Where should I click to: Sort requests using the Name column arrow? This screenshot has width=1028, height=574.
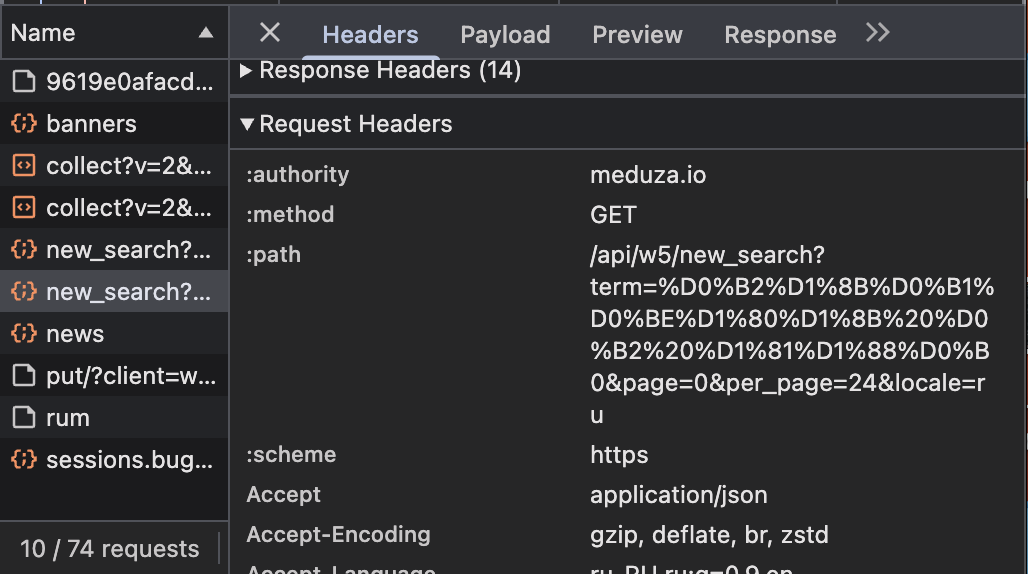click(206, 33)
